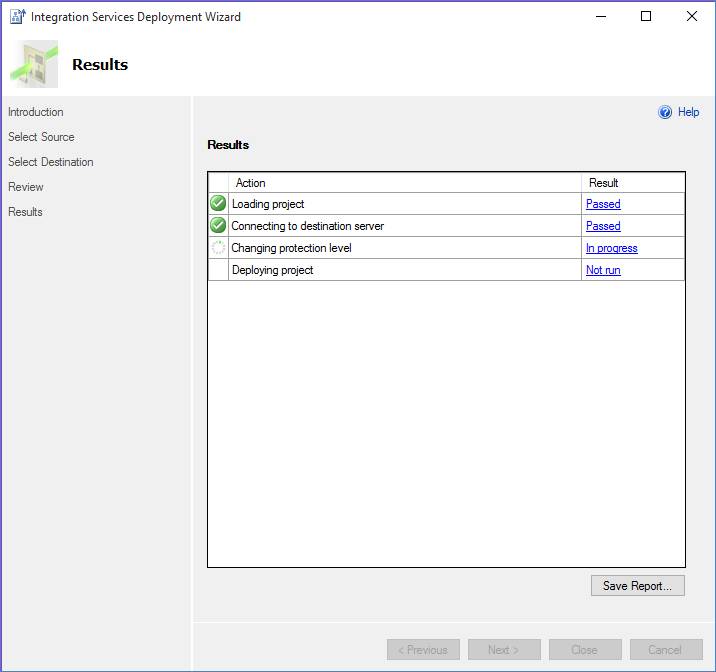Screen dimensions: 716x672
Task: Go to the Review step
Action: coord(26,187)
